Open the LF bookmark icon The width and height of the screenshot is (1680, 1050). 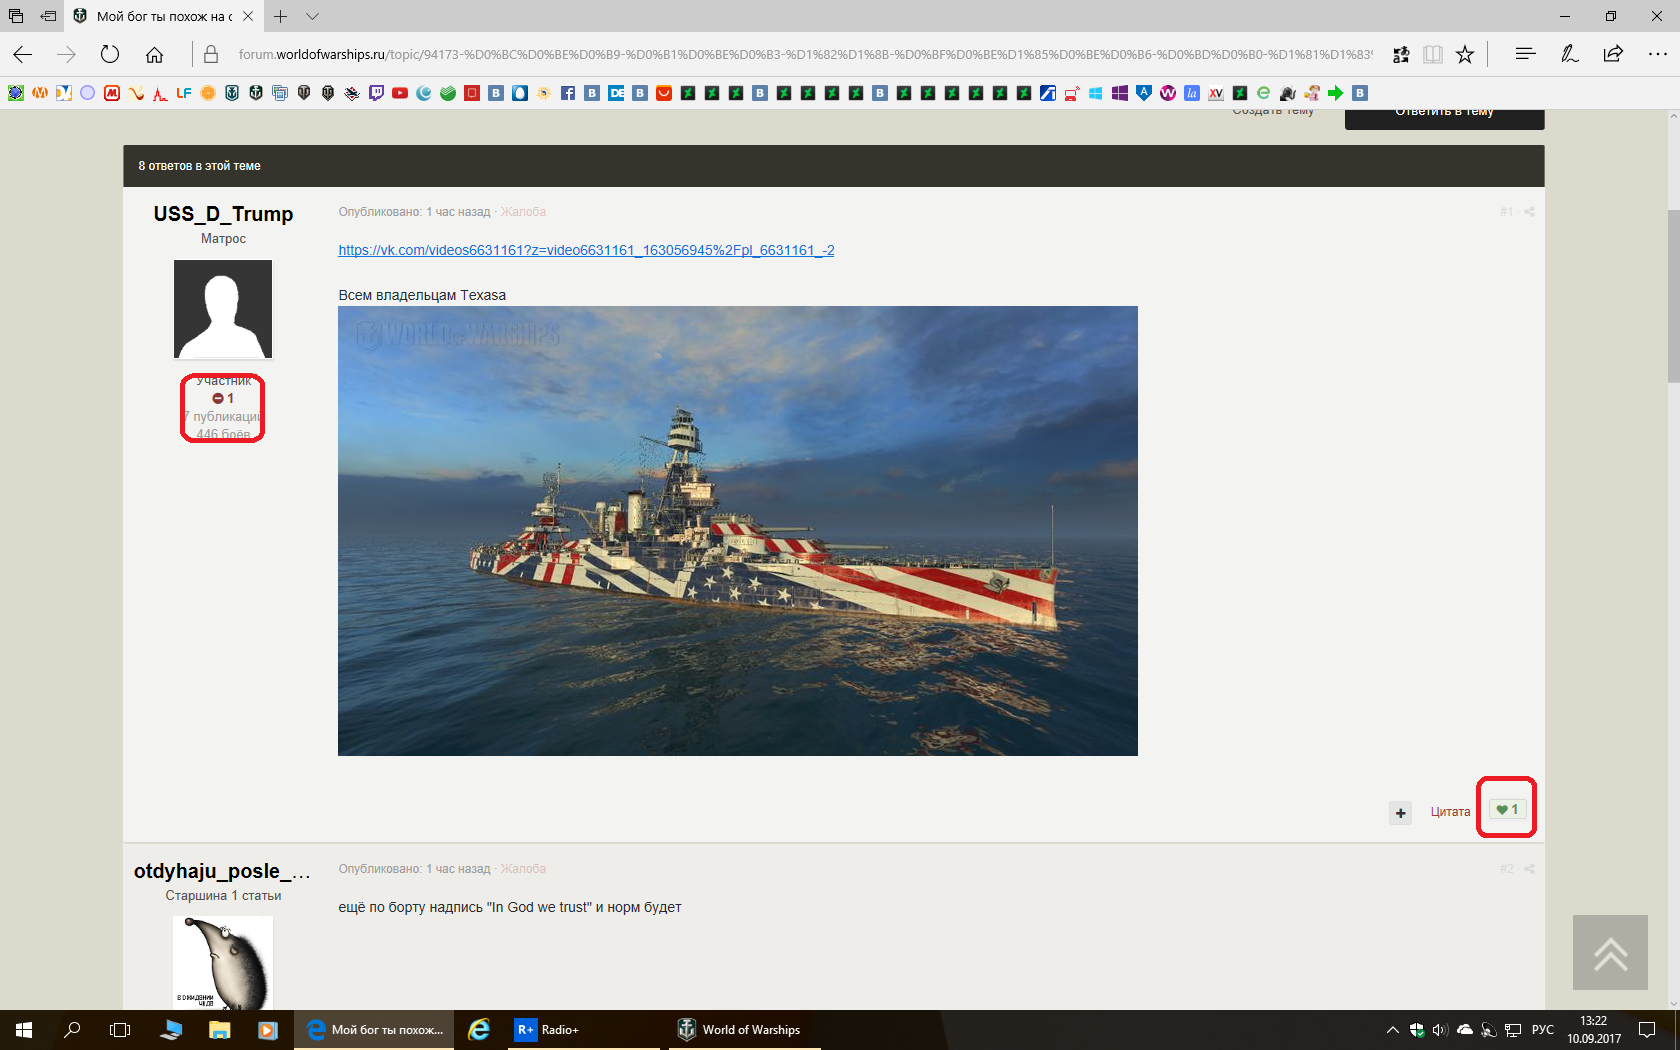(x=184, y=93)
